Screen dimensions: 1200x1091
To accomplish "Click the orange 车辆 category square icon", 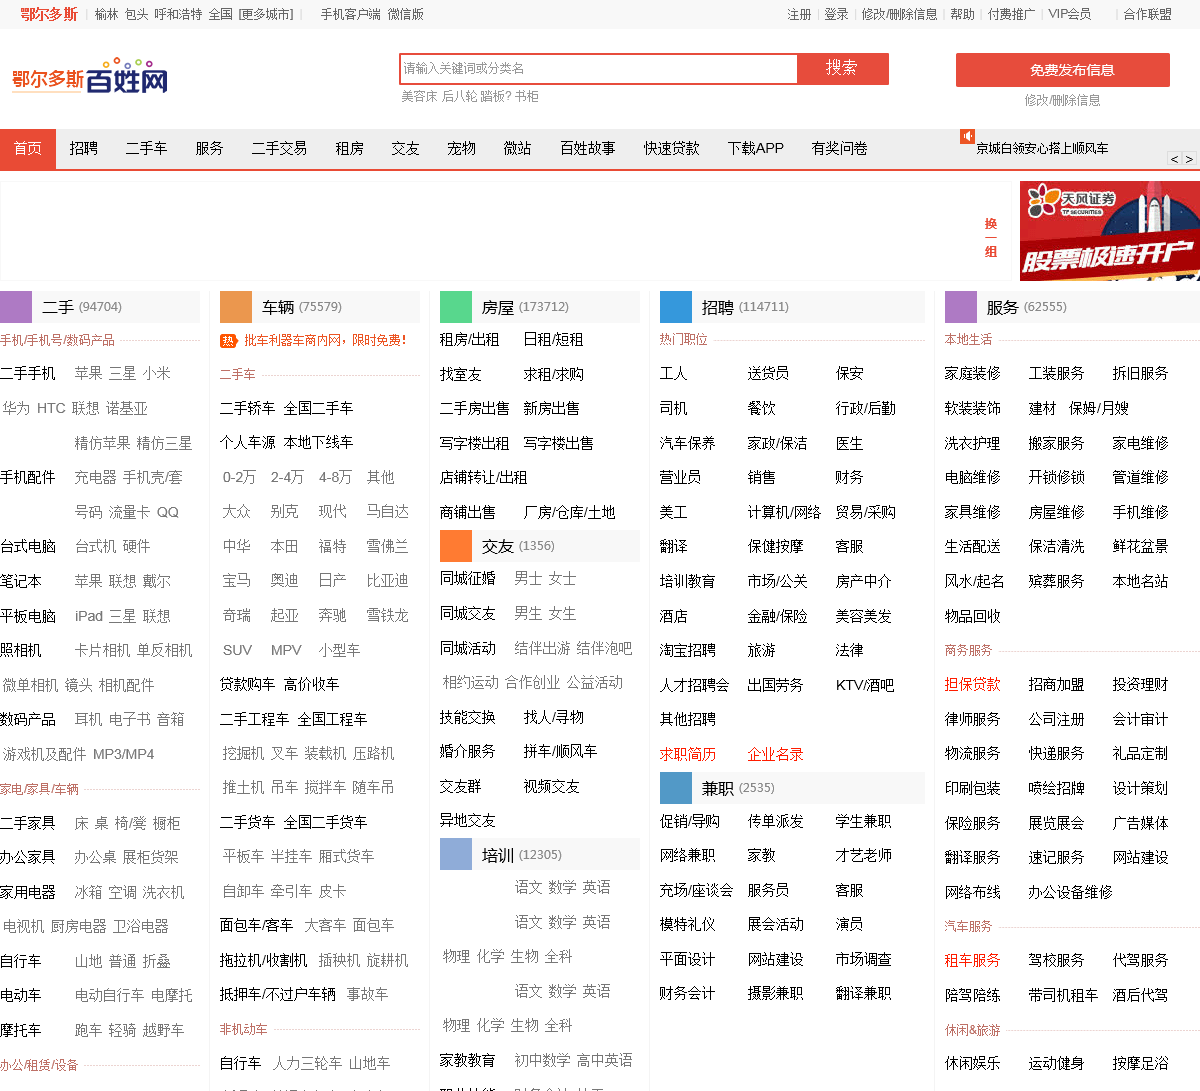I will click(x=236, y=307).
